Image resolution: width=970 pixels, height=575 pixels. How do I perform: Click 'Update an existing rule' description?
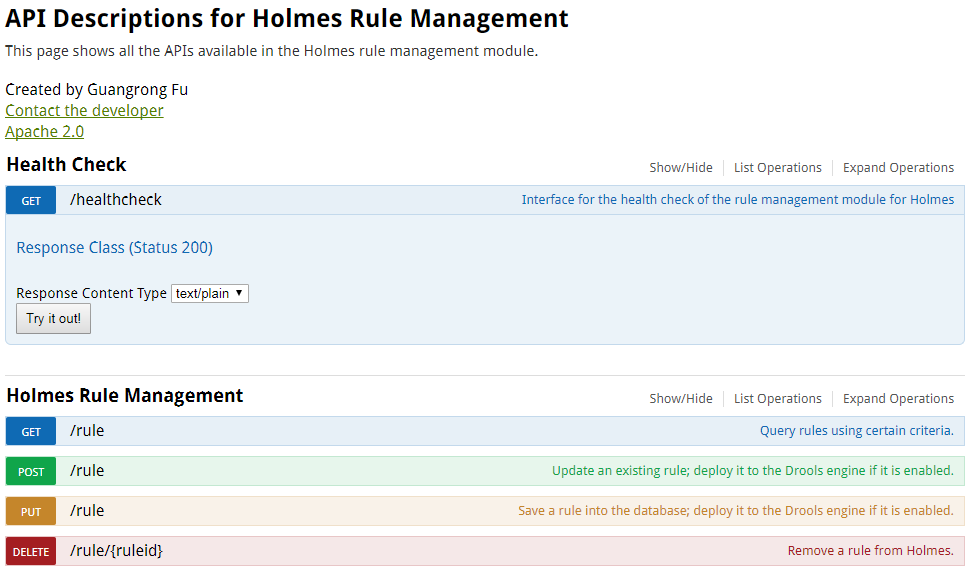tap(753, 471)
